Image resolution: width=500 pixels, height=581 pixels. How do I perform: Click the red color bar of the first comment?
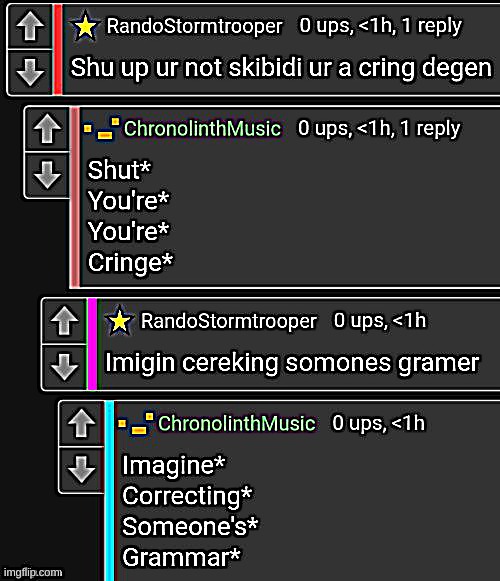[x=58, y=49]
